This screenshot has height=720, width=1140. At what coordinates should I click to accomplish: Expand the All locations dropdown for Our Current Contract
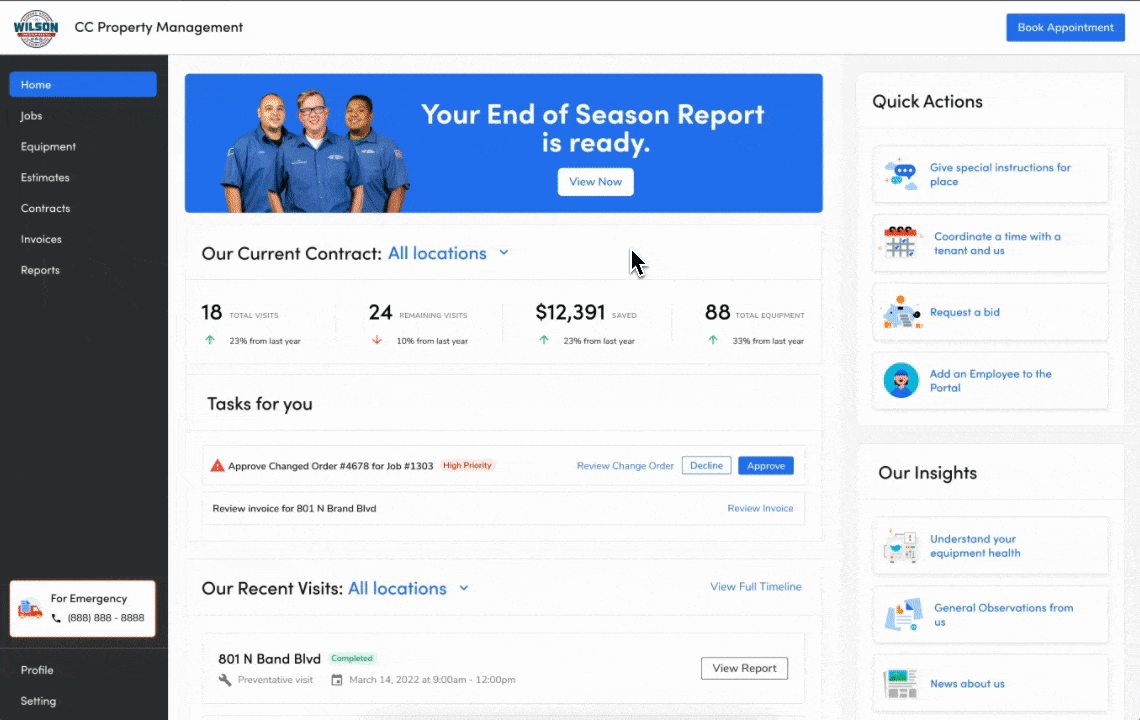point(504,253)
